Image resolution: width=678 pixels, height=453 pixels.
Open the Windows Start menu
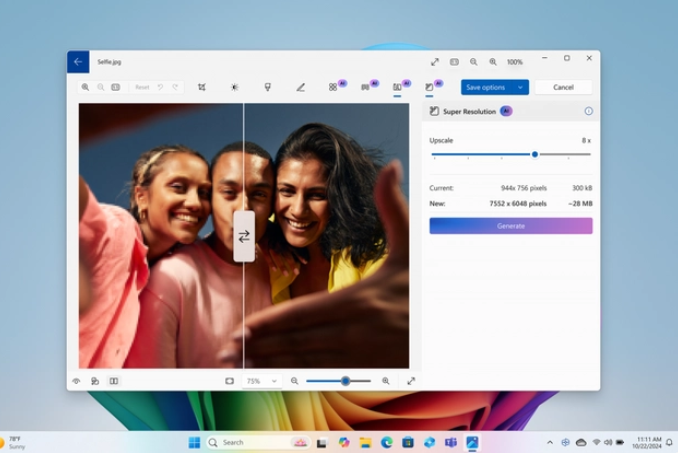(195, 443)
